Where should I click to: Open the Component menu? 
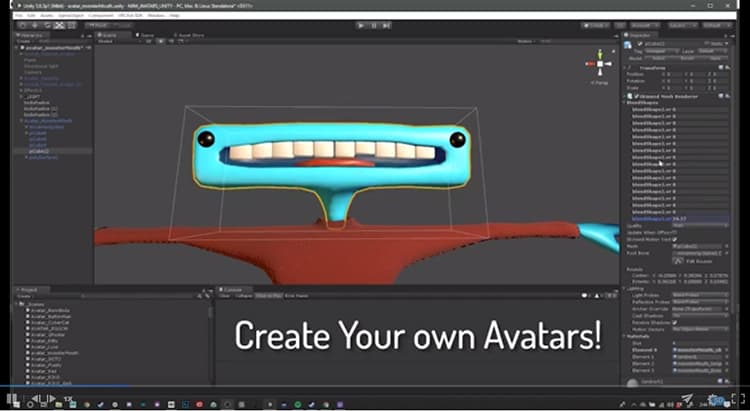tap(100, 15)
